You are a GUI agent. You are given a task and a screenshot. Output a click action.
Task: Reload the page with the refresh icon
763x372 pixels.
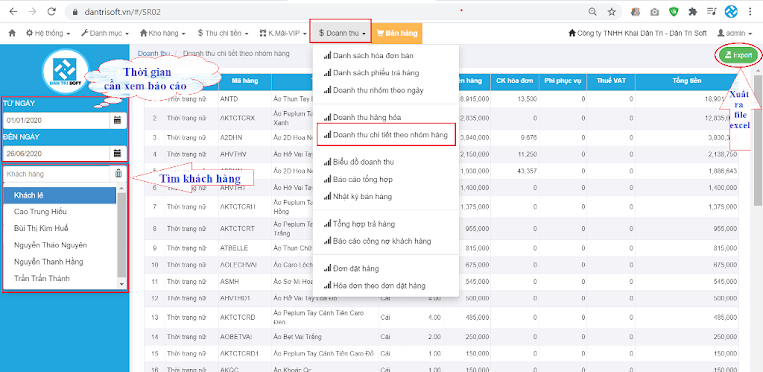point(52,11)
